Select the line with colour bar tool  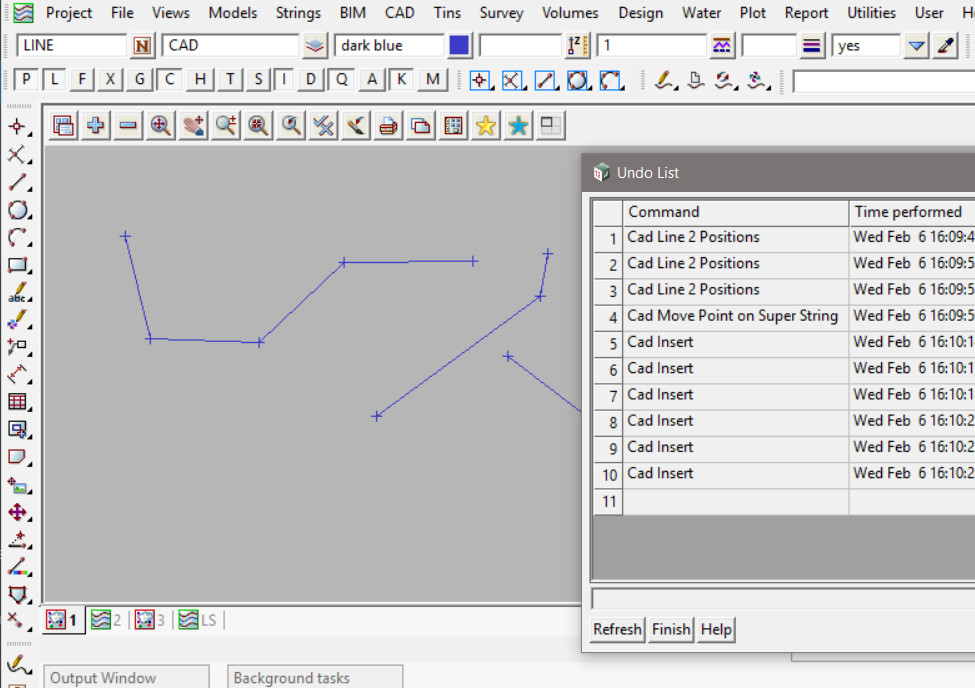pos(17,567)
